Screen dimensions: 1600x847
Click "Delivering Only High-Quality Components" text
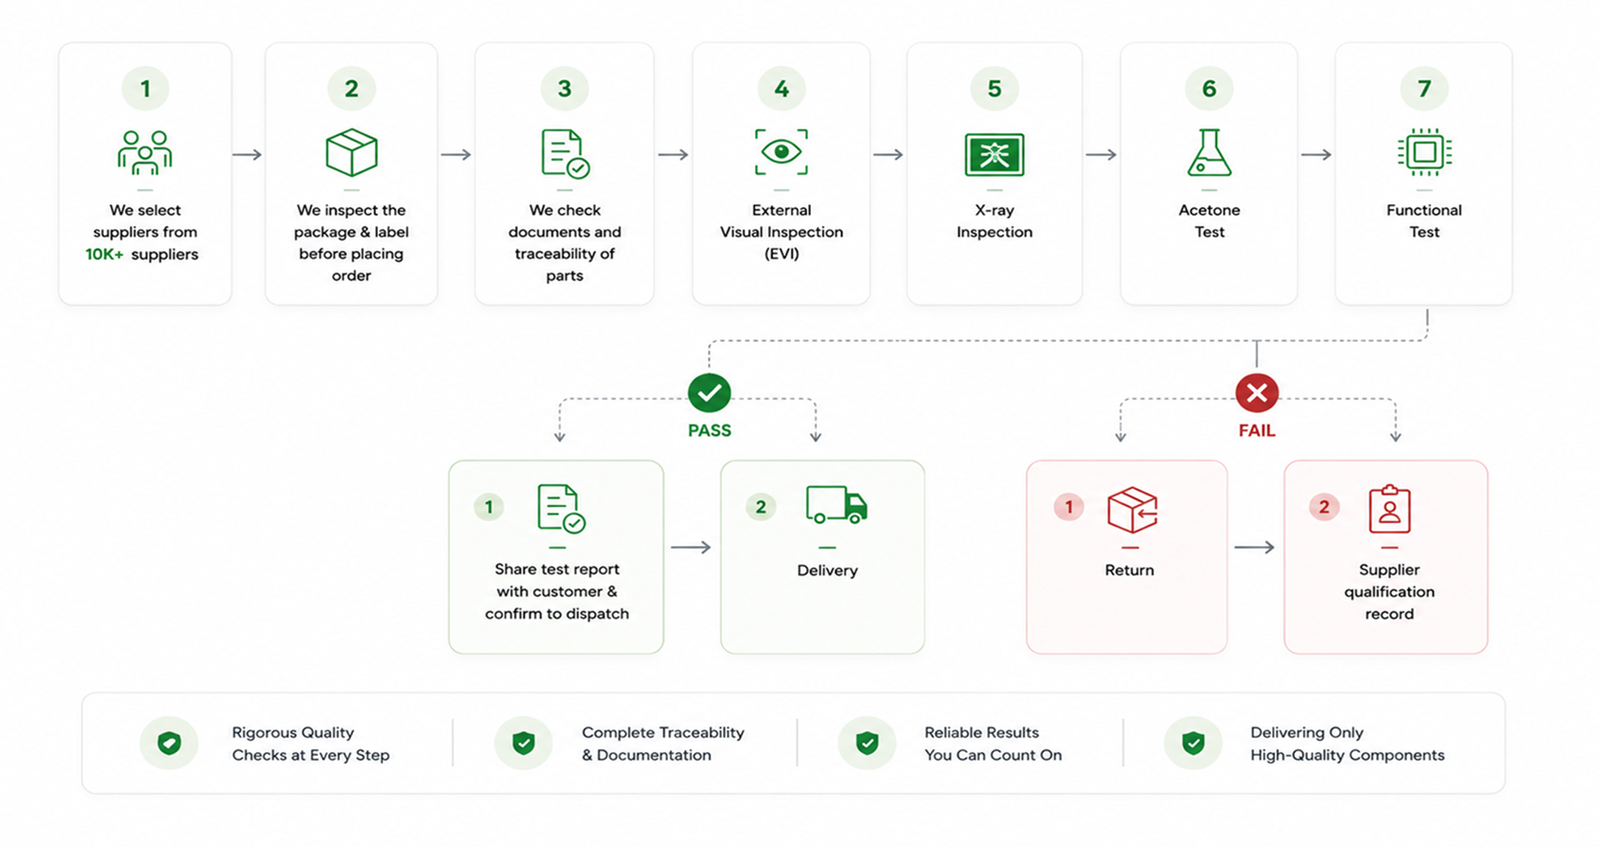click(x=1347, y=744)
